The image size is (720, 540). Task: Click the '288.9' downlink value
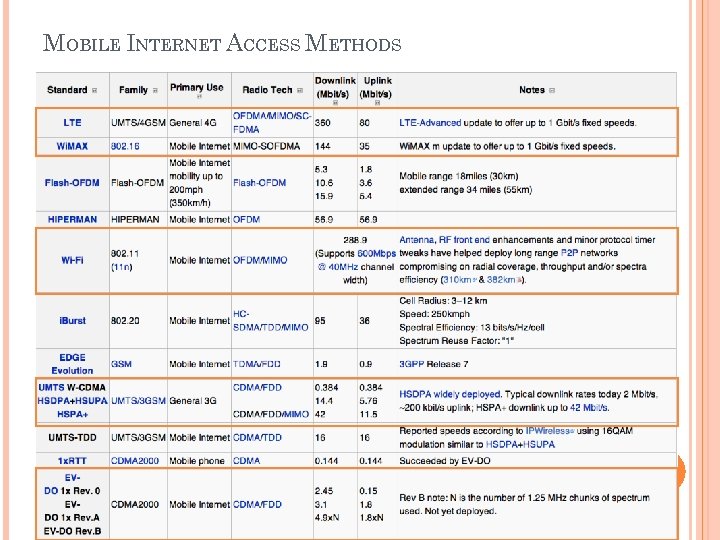tap(355, 240)
